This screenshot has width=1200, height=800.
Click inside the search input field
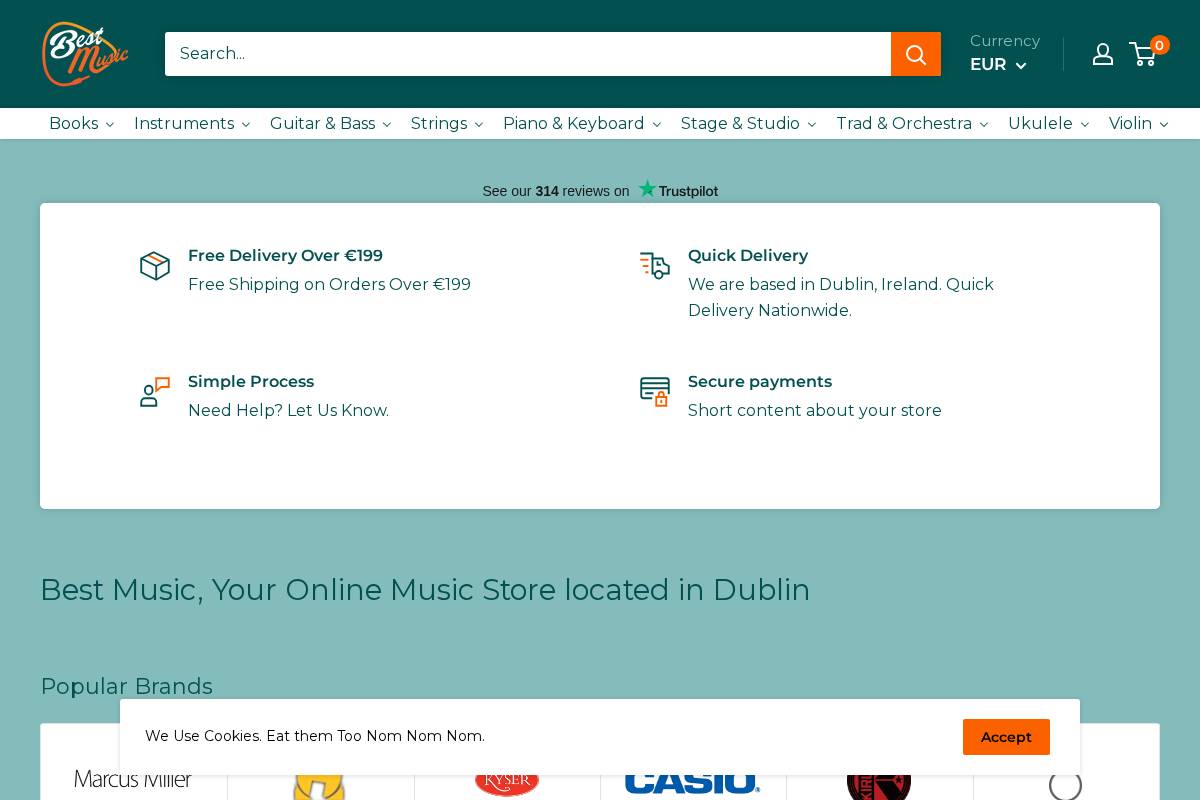click(x=528, y=54)
